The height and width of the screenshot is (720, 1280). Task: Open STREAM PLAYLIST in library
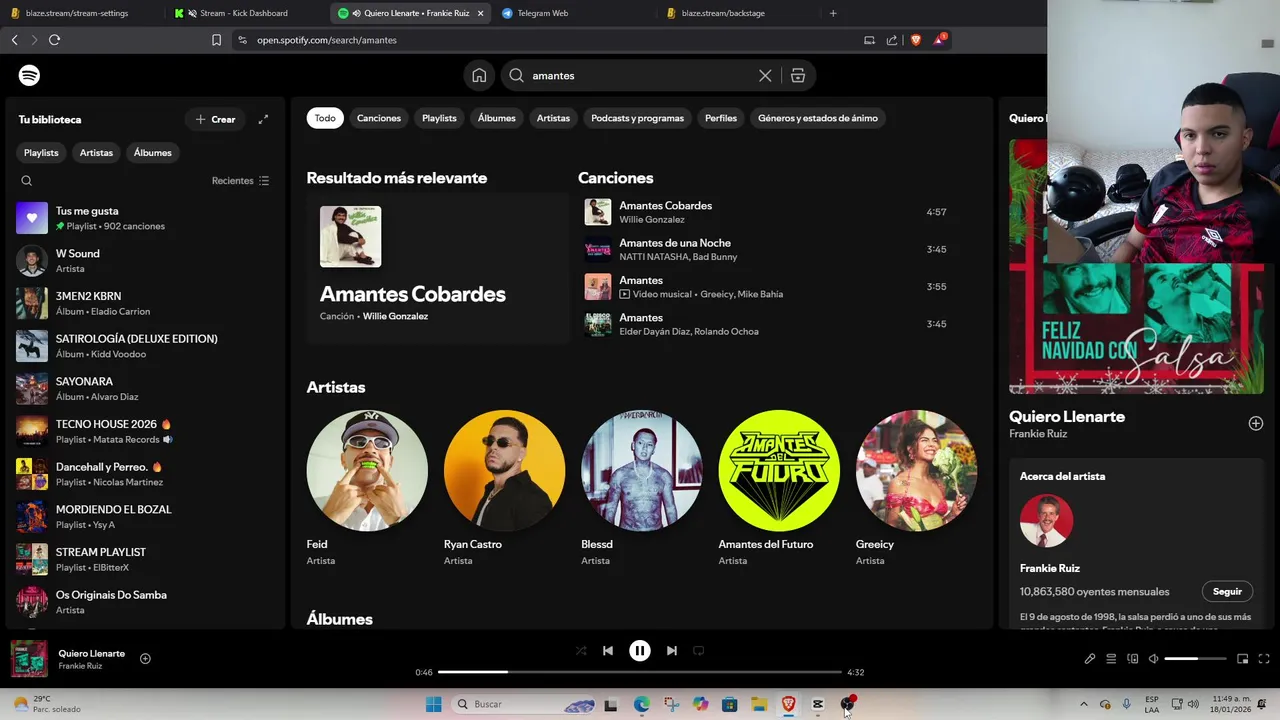pyautogui.click(x=145, y=559)
